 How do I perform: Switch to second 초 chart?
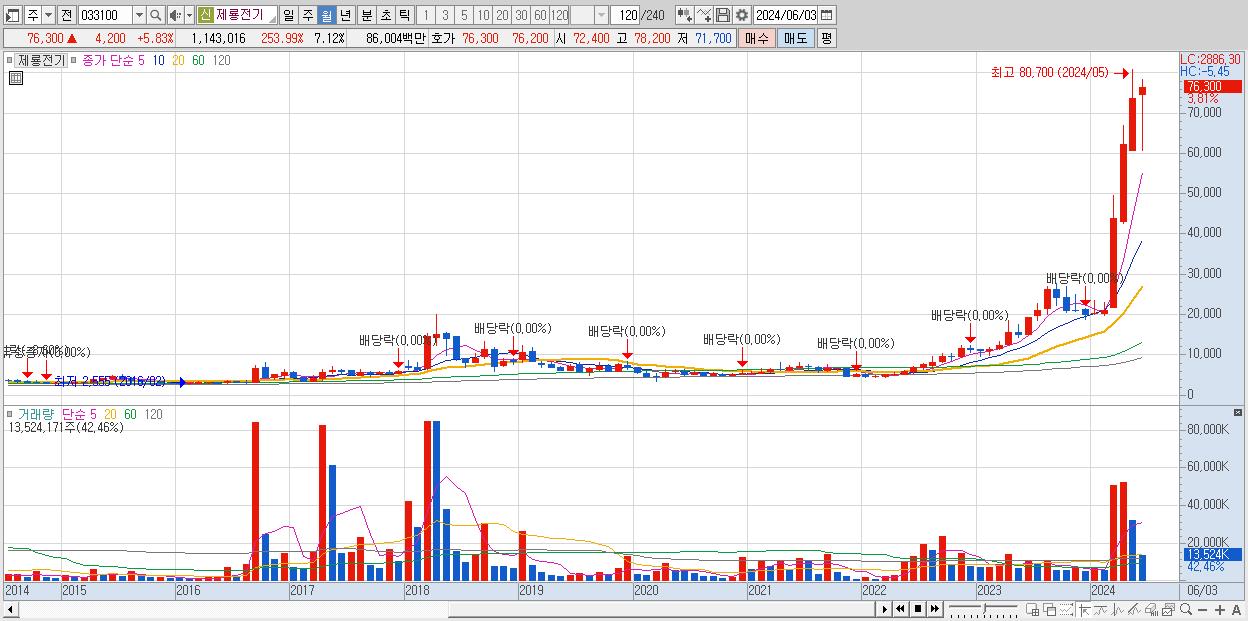[x=385, y=15]
